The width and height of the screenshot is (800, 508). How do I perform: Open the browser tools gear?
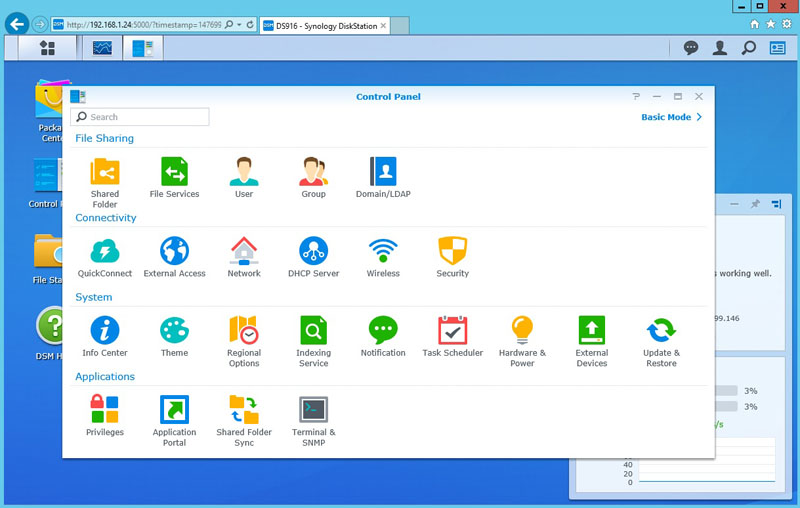tap(787, 23)
